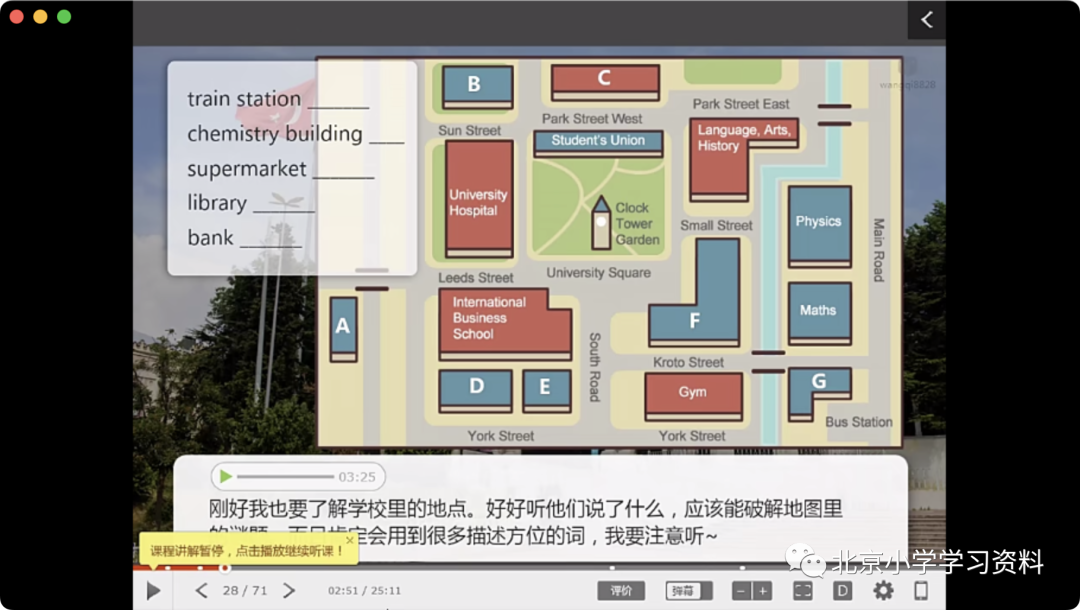
Task: Open the settings gear in player bar
Action: 883,590
